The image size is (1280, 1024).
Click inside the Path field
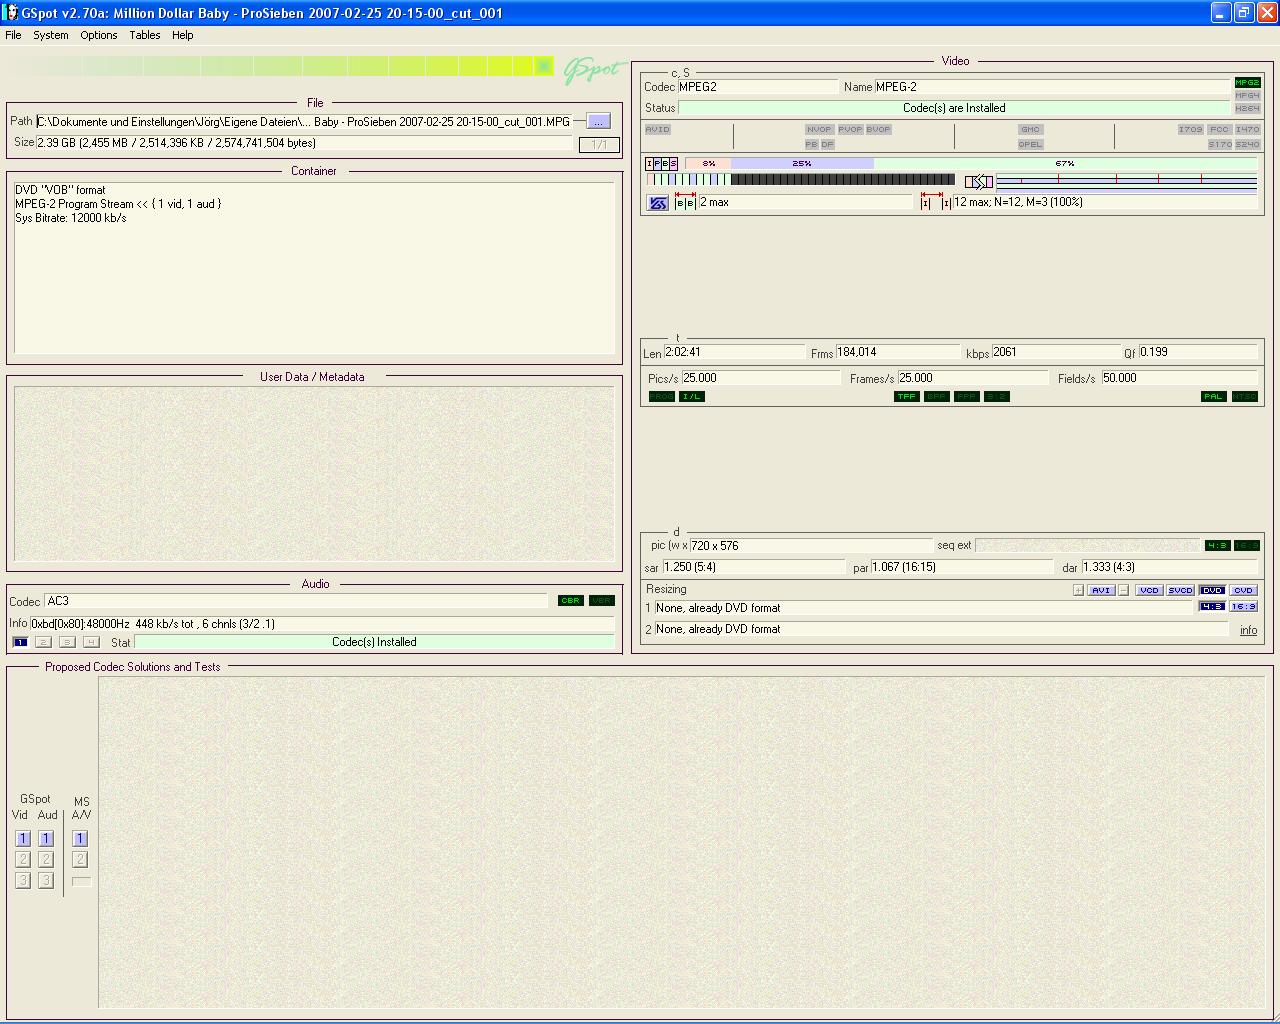304,122
